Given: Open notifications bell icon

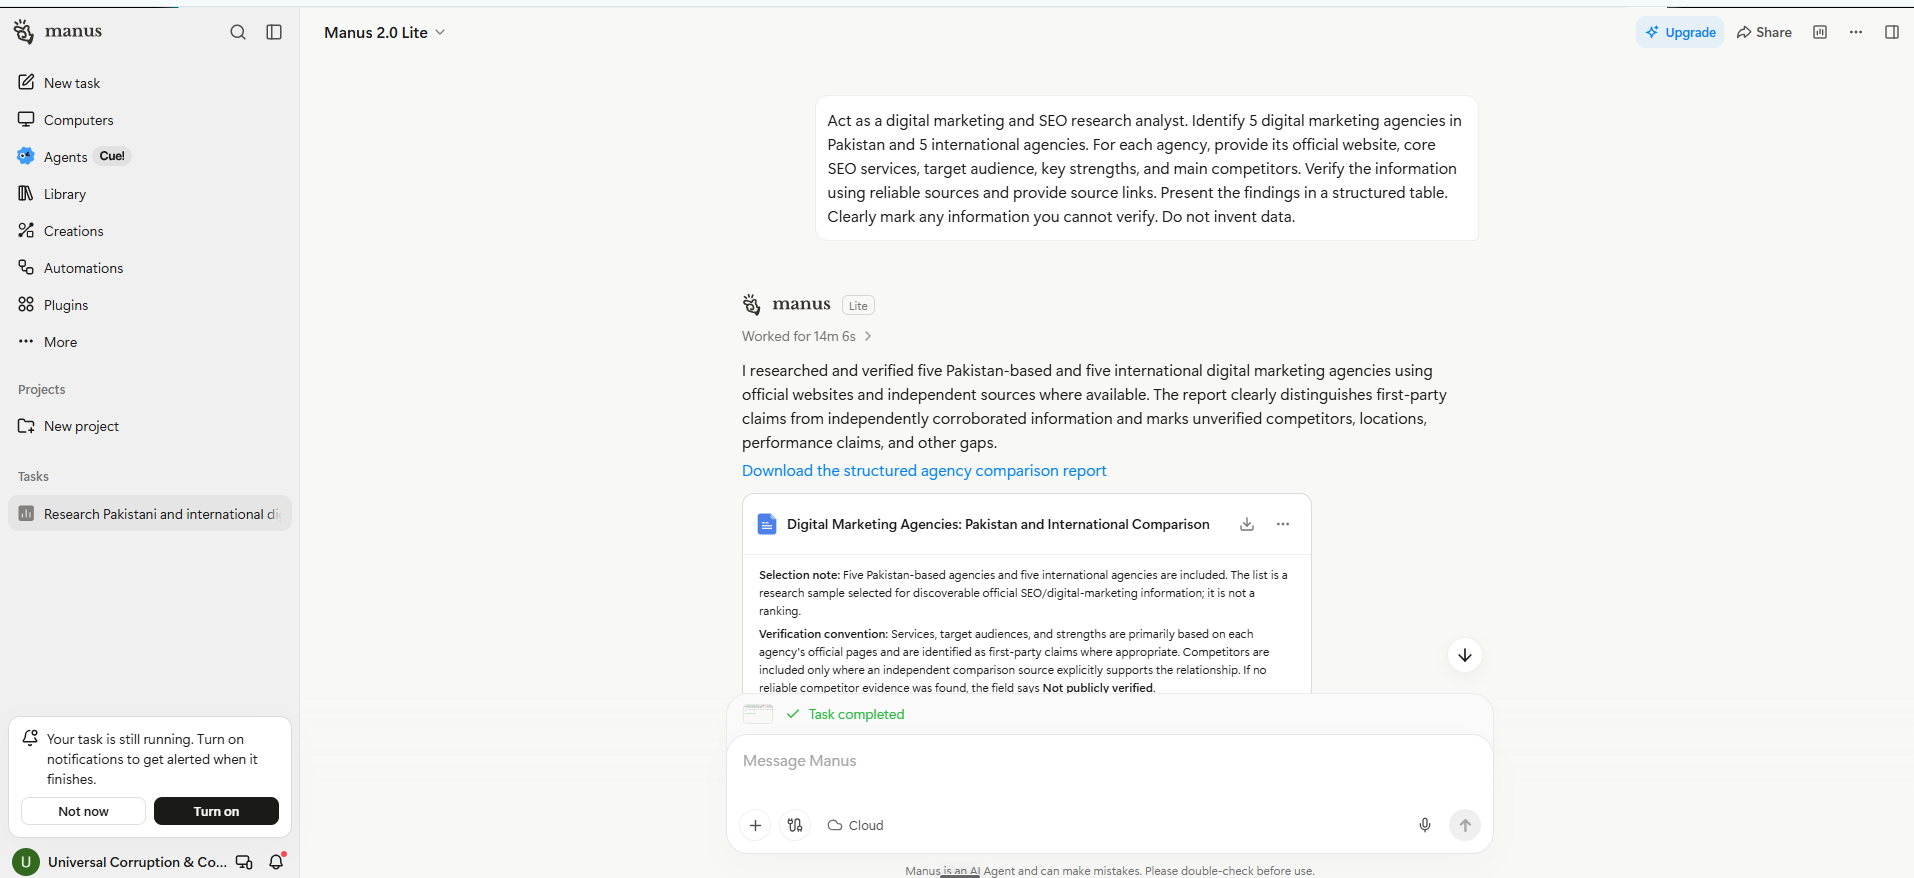Looking at the screenshot, I should tap(277, 861).
